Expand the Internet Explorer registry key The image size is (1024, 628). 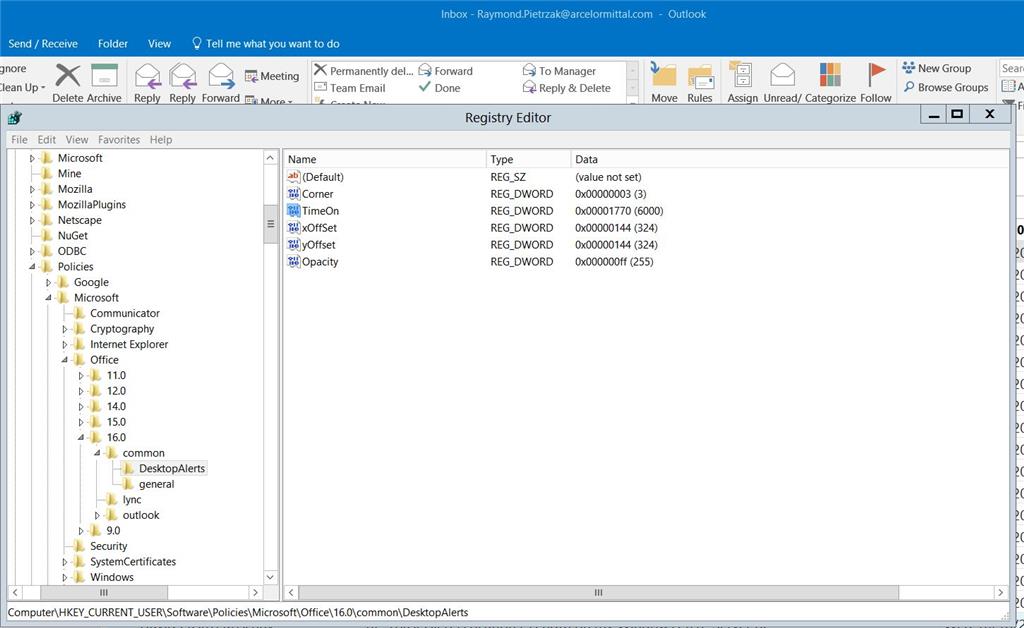click(x=65, y=345)
